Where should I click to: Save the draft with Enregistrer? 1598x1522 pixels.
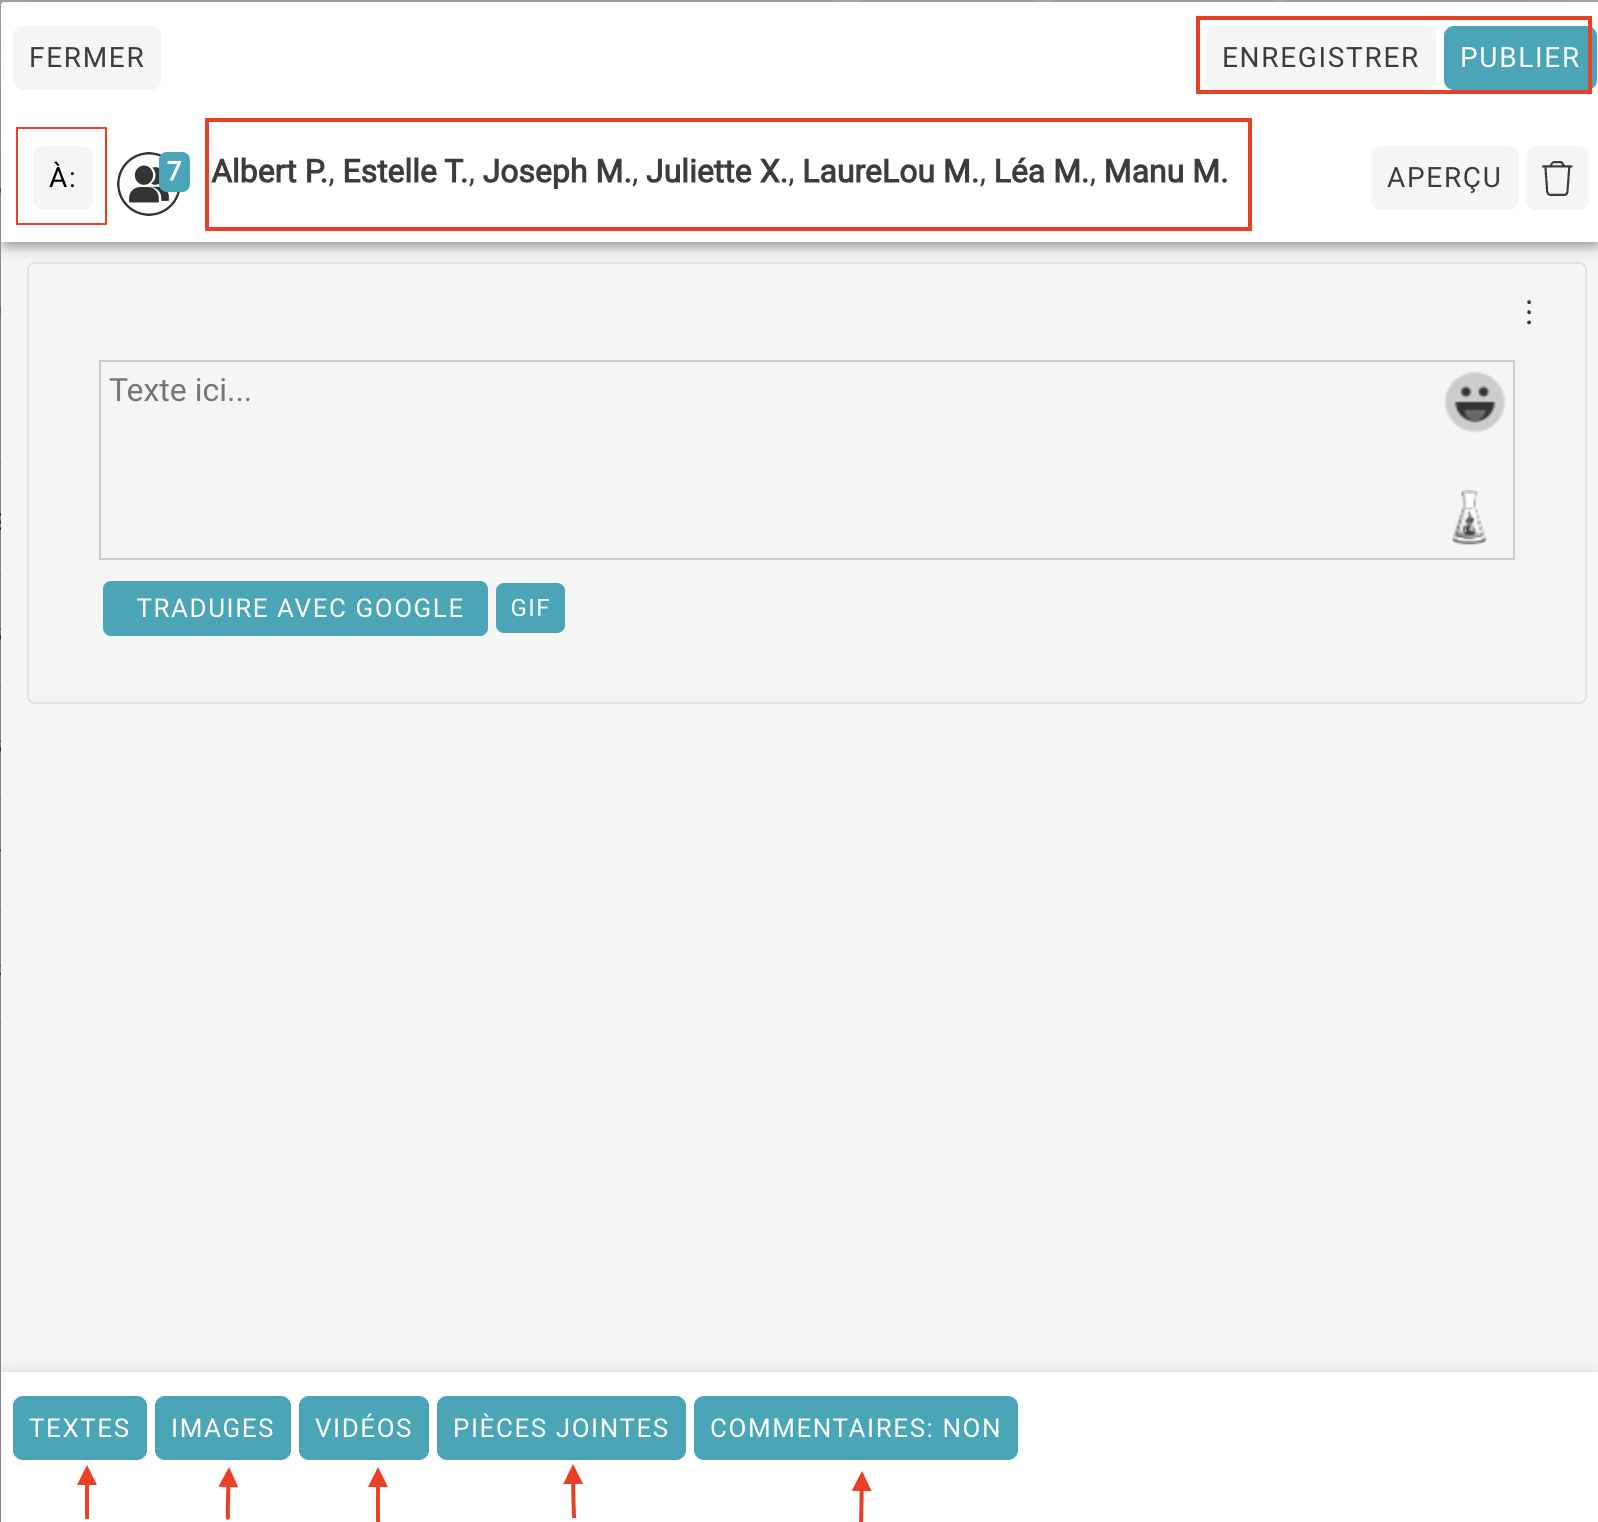coord(1319,58)
